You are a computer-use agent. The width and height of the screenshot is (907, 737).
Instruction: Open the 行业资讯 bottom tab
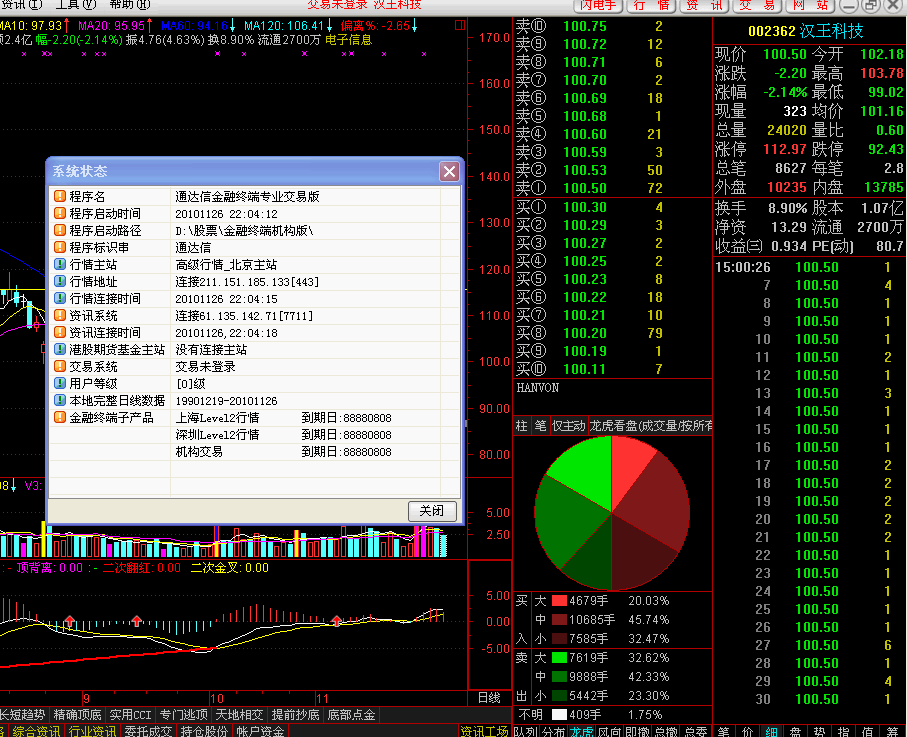[92, 731]
